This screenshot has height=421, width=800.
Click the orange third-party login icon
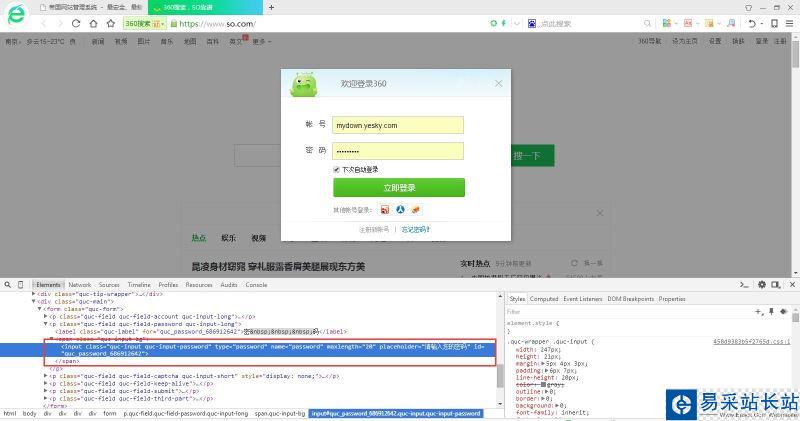click(416, 210)
